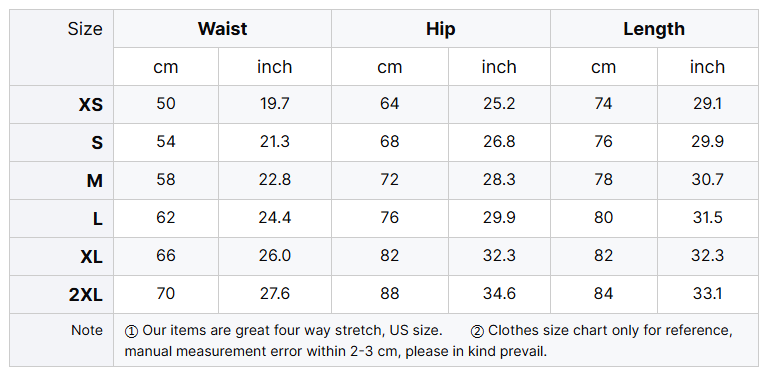775x375 pixels.
Task: Select the Size header cell
Action: (x=62, y=47)
